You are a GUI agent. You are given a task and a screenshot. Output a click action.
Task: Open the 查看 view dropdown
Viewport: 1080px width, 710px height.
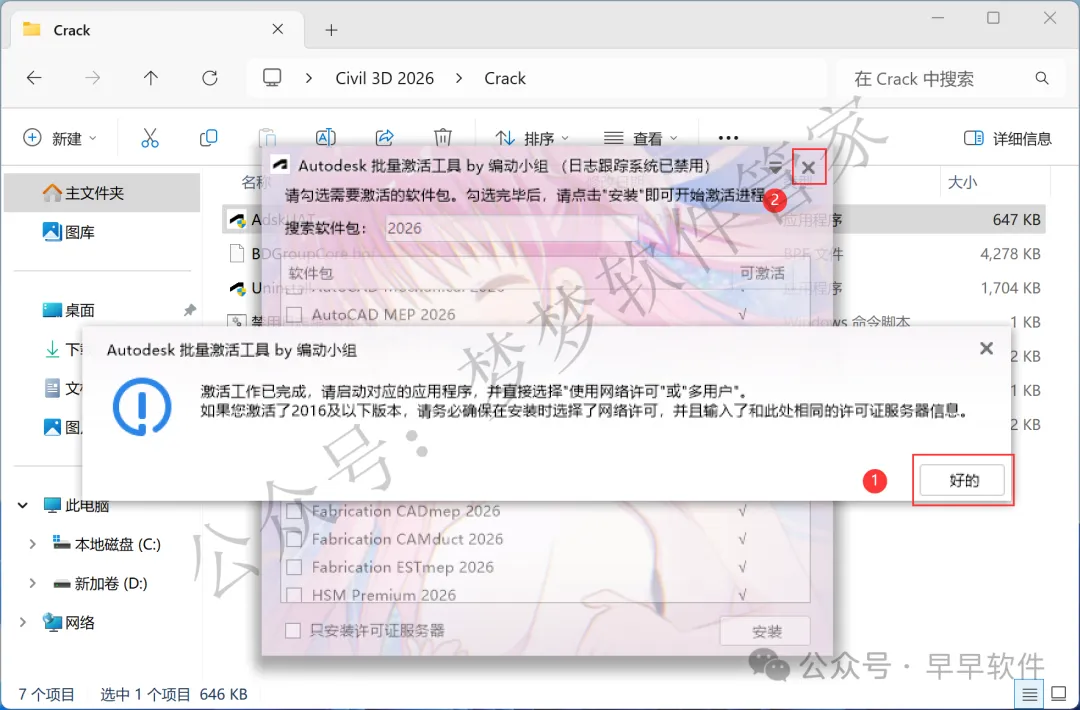click(x=641, y=138)
